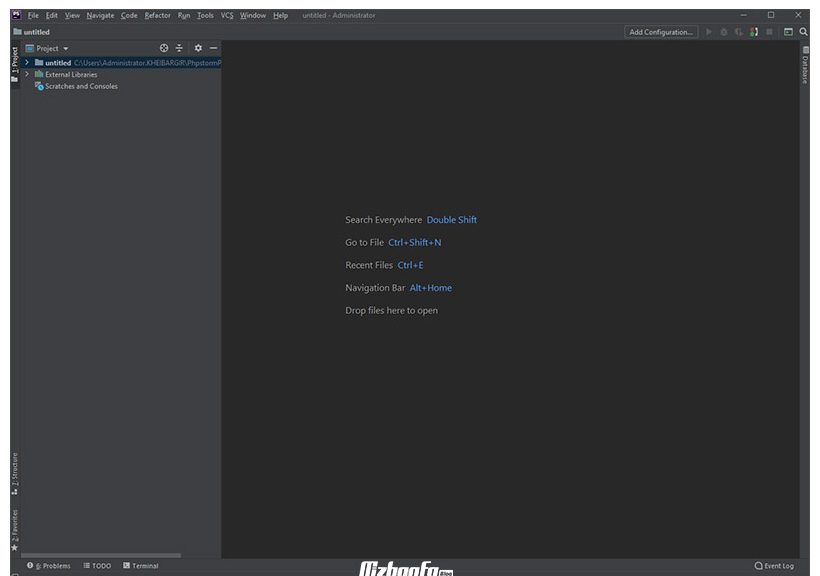Hide the Project panel with minus icon
Viewport: 820px width, 576px height.
pos(213,48)
